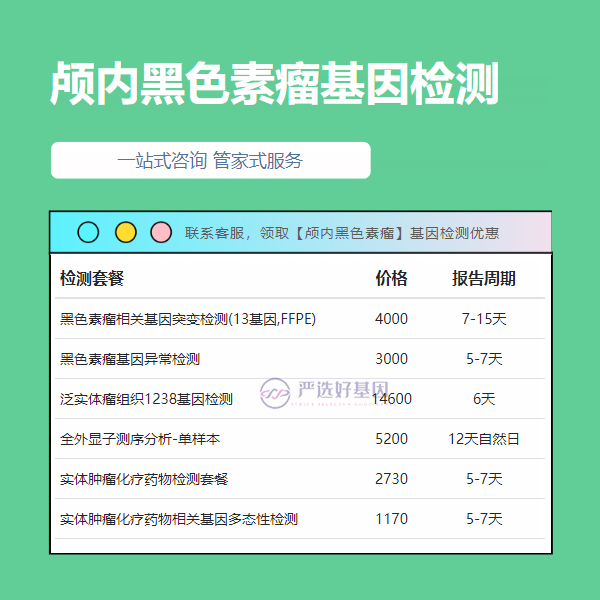
Task: Select row 全外显子测序分析-单样本
Action: click(x=300, y=439)
